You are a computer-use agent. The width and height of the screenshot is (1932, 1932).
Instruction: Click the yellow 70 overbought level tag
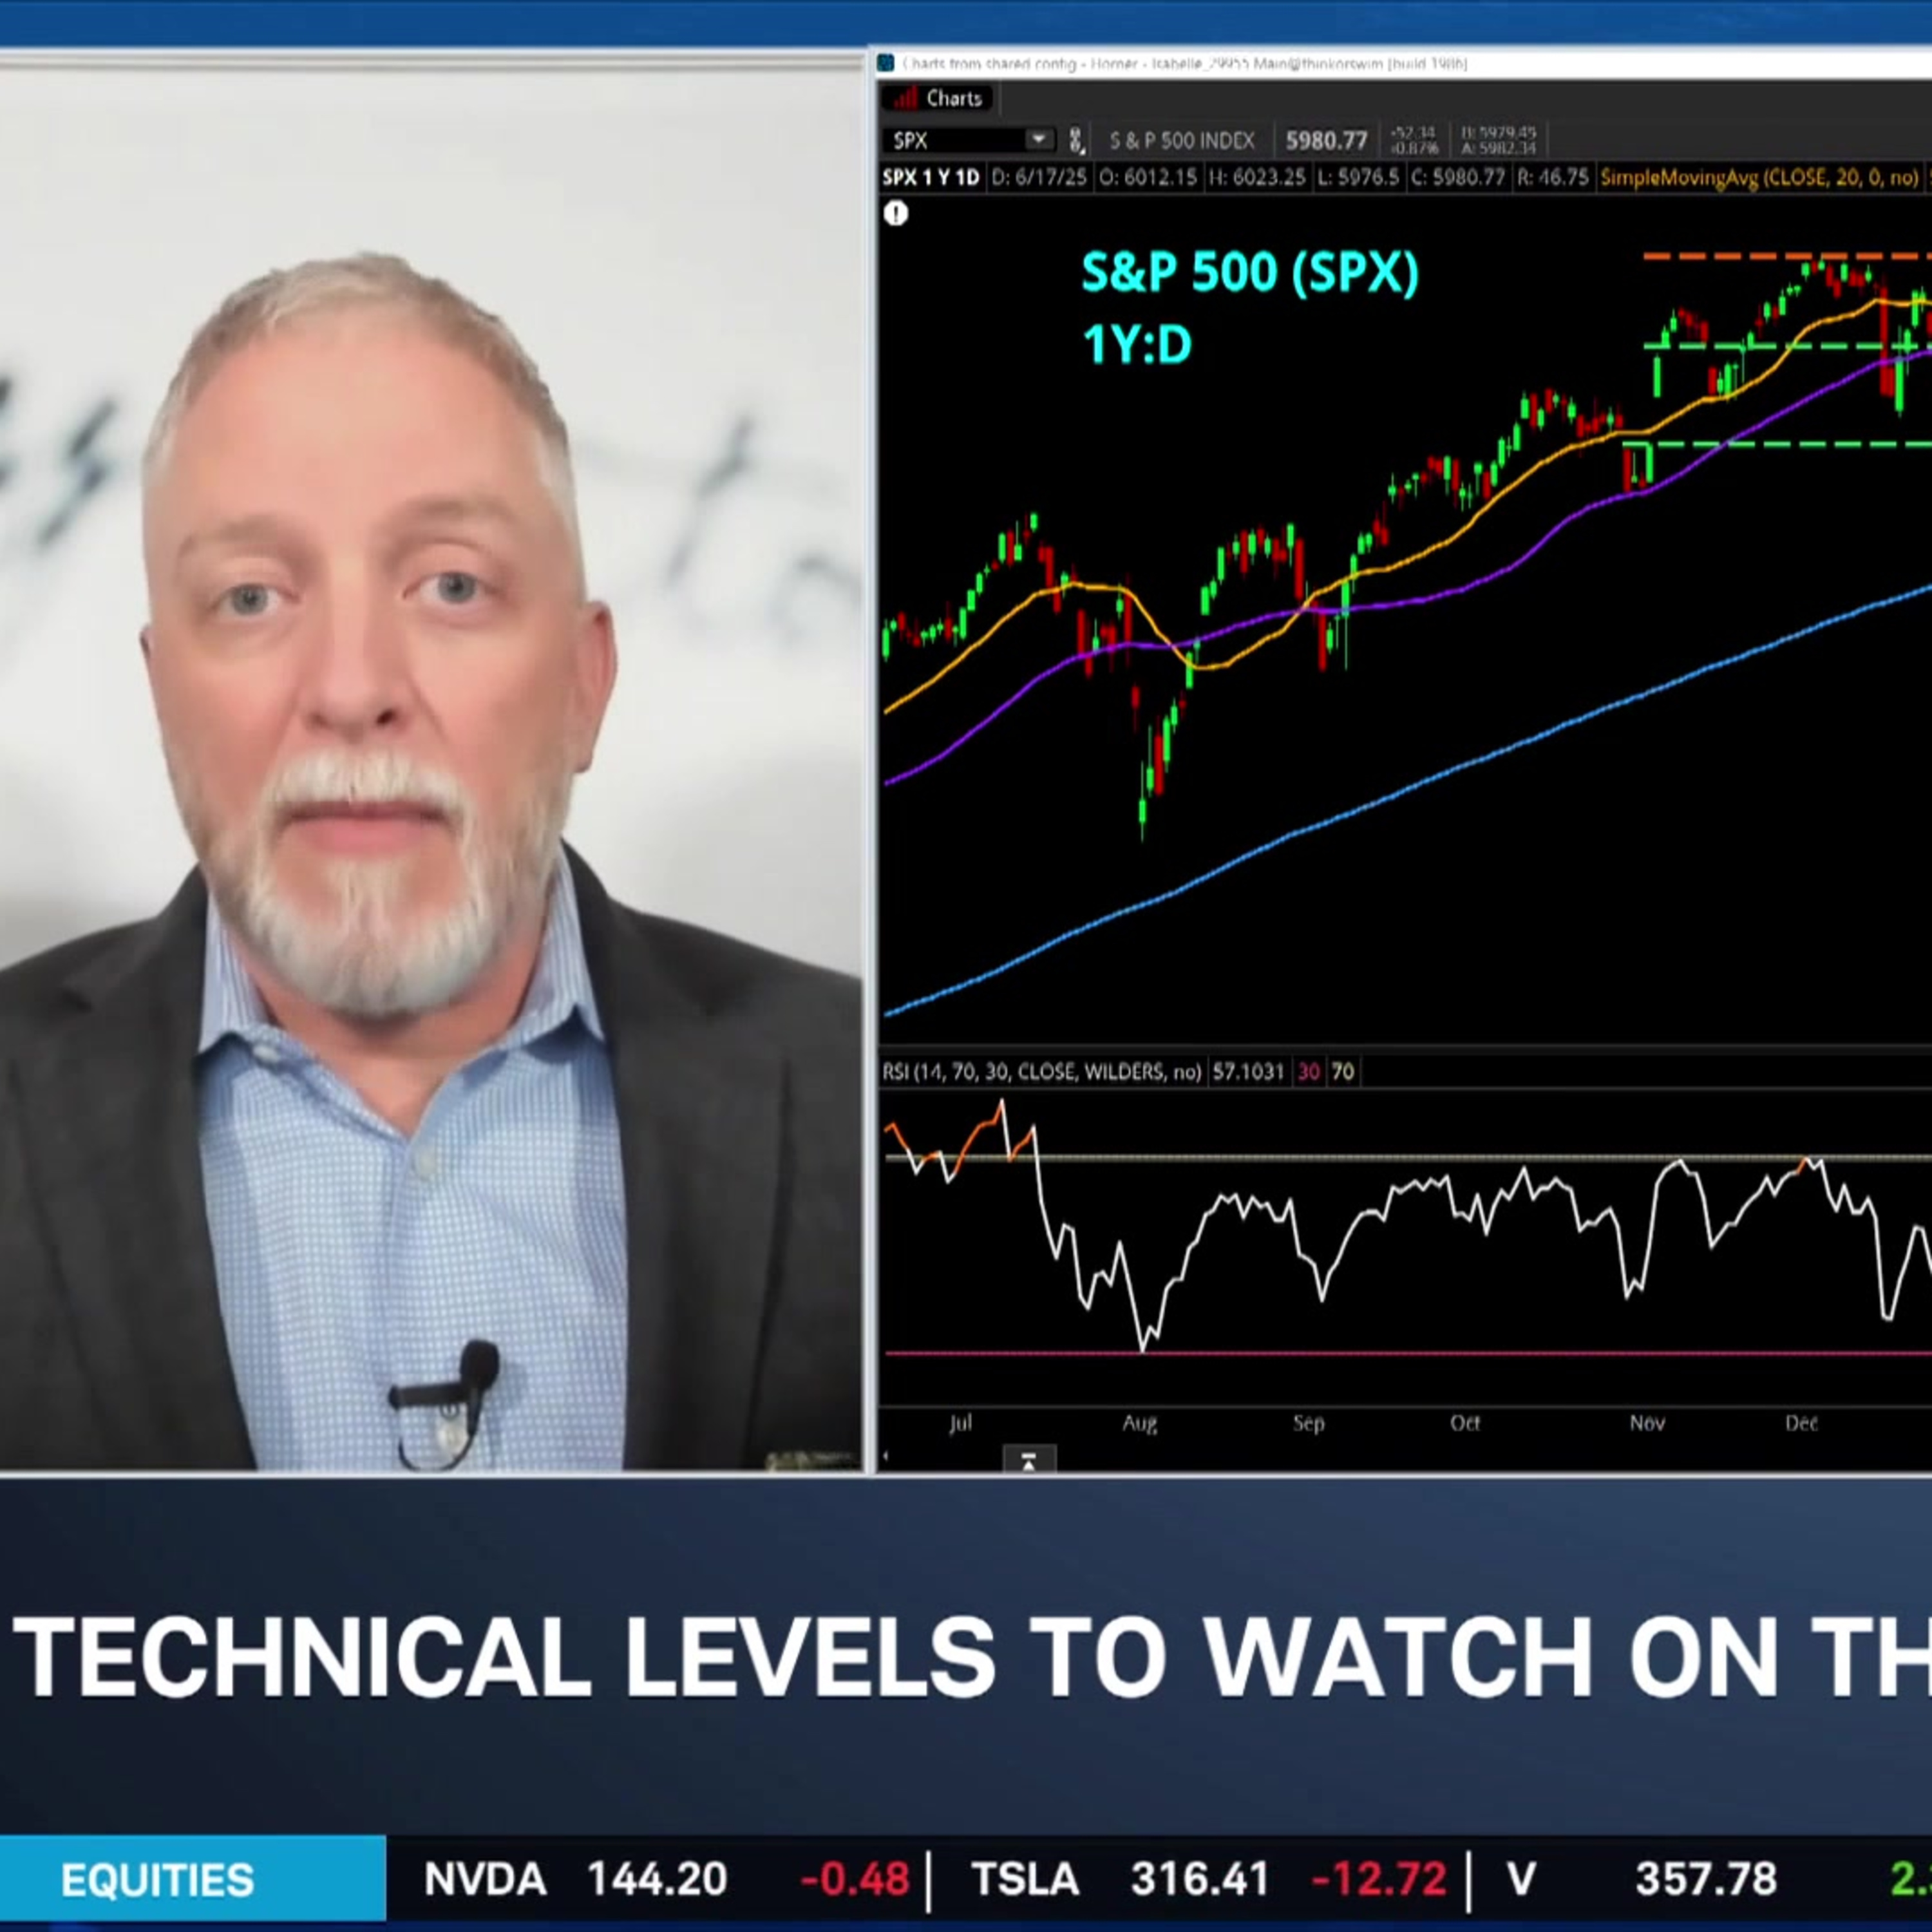pyautogui.click(x=1343, y=1072)
